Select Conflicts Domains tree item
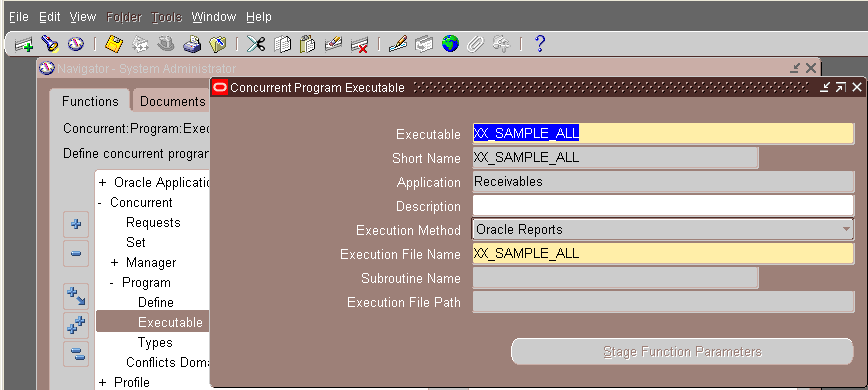The height and width of the screenshot is (390, 868). 168,363
